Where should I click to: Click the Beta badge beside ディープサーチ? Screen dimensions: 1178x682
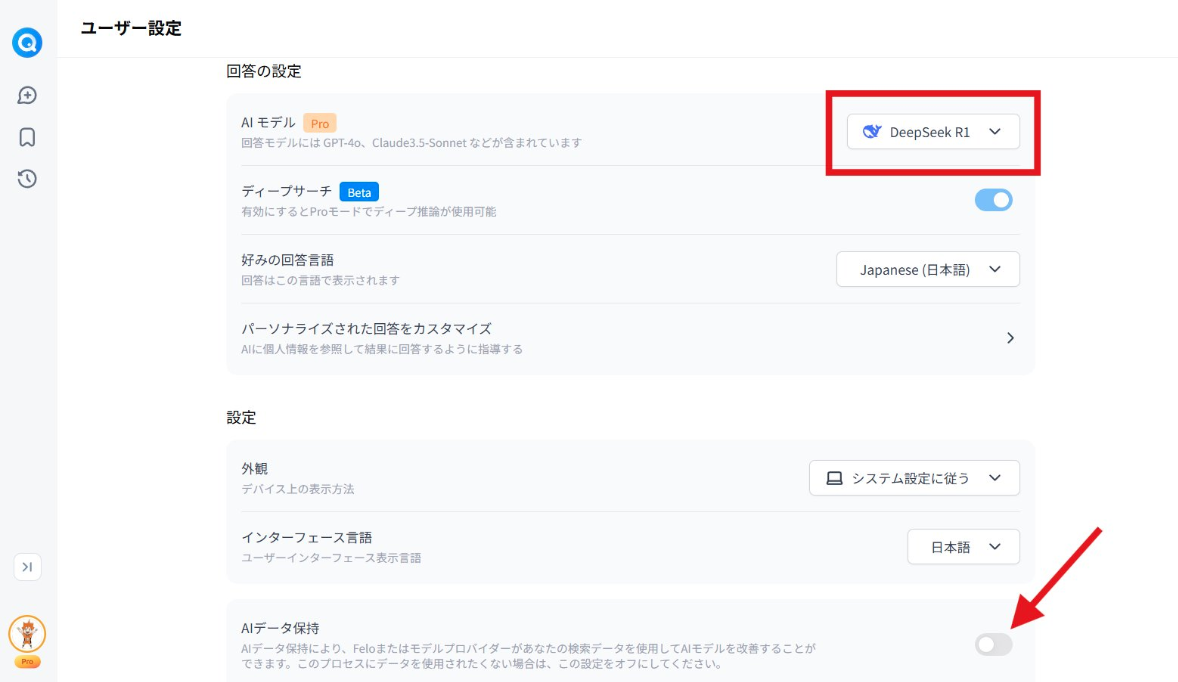point(359,192)
